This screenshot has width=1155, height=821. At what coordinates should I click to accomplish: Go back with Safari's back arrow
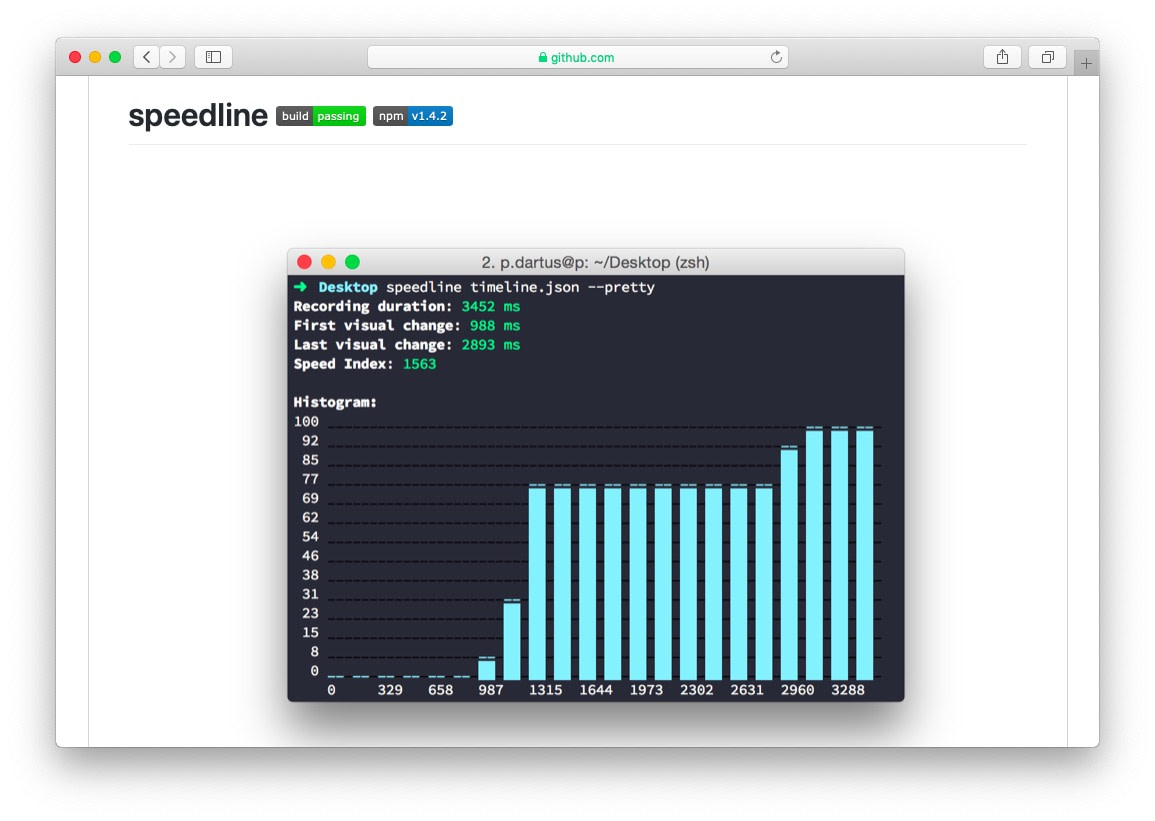coord(147,57)
